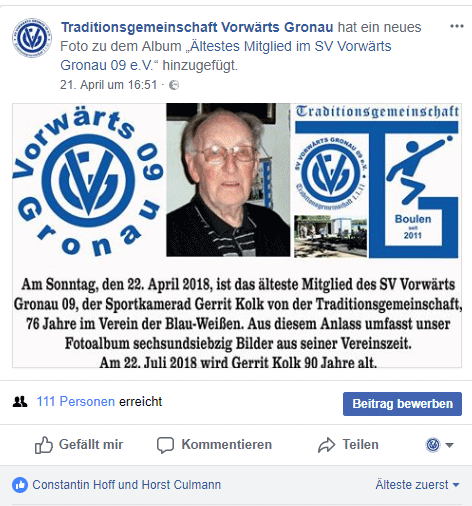Open the post-as page selector dropdown
This screenshot has width=472, height=506.
439,445
